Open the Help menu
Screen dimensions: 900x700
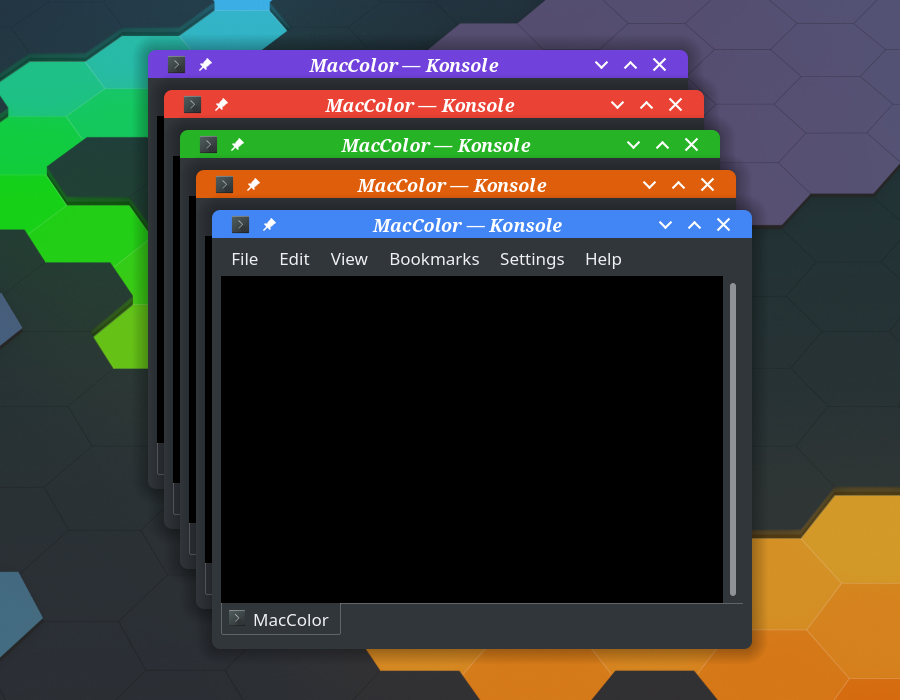(x=603, y=259)
